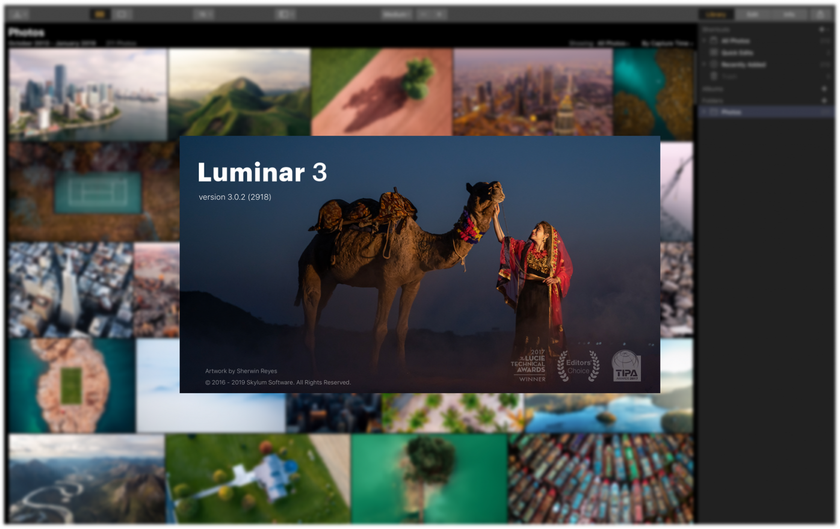Select the soccer field island thumbnail
The width and height of the screenshot is (840, 529).
(72, 385)
